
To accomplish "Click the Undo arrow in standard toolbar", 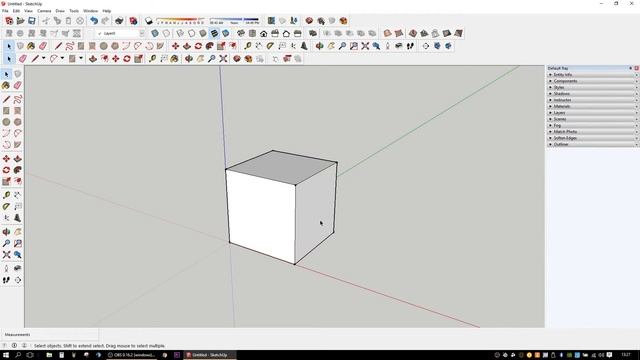I will (94, 20).
